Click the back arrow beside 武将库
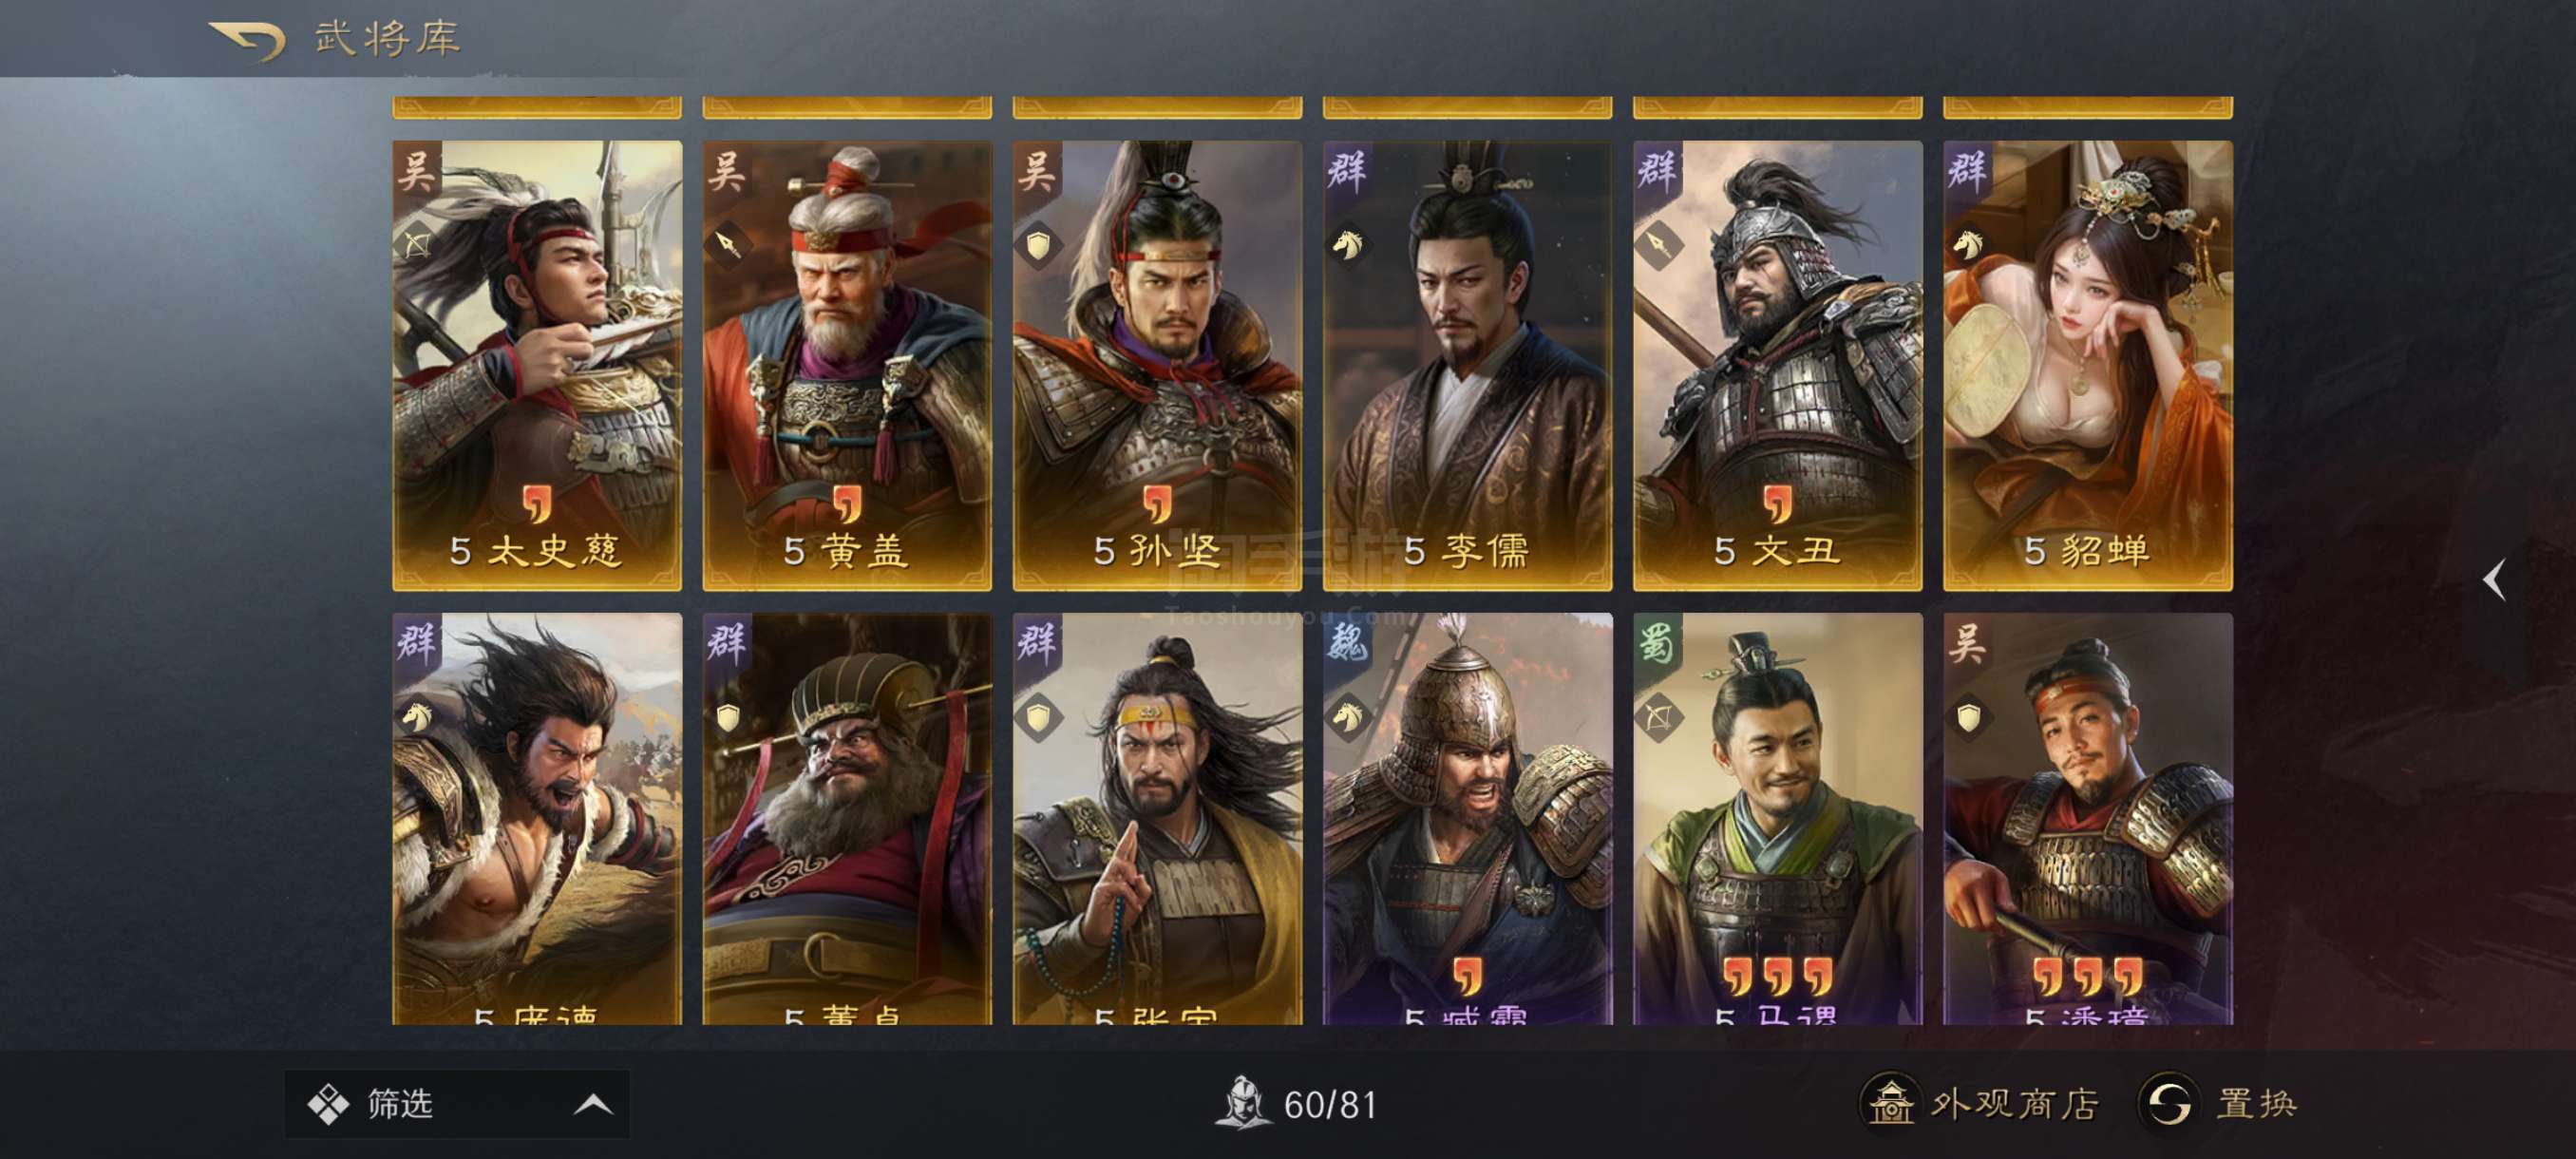Viewport: 2576px width, 1159px height. pyautogui.click(x=247, y=41)
